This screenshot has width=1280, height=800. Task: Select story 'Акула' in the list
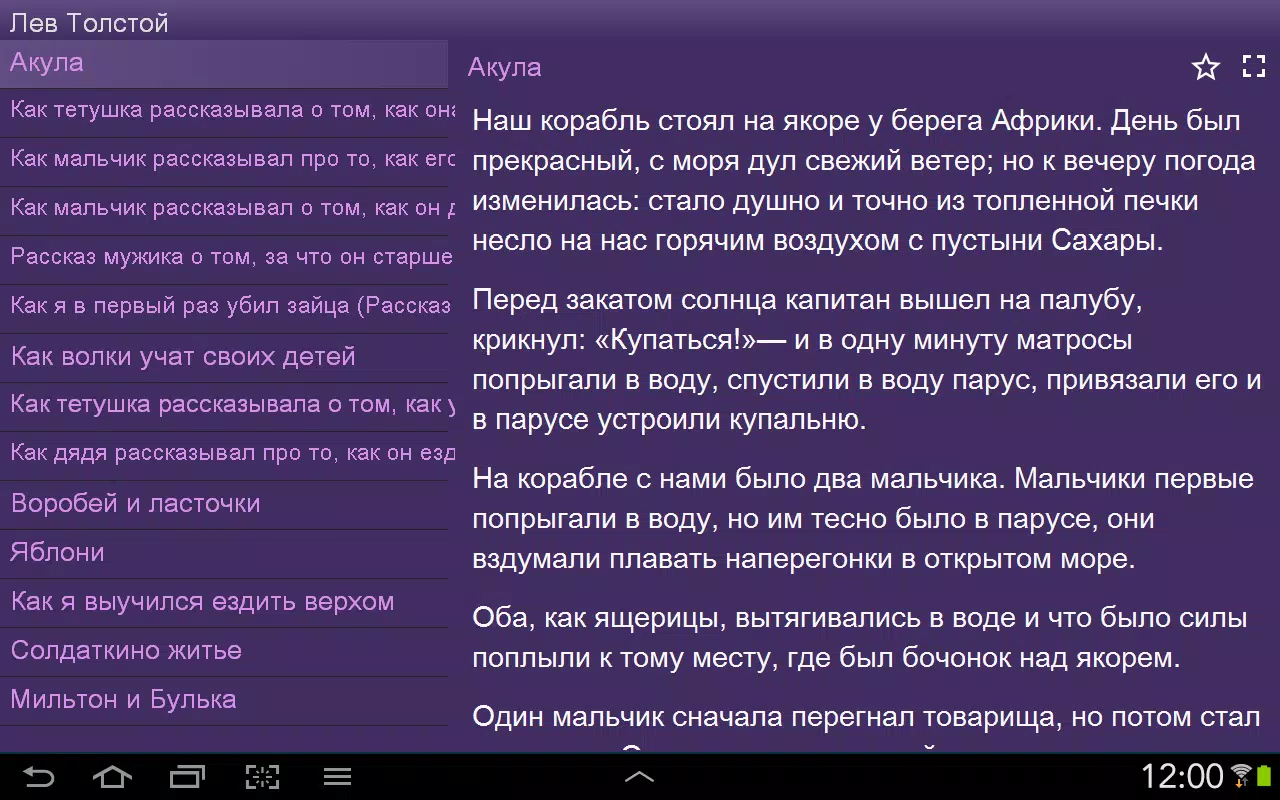point(224,63)
